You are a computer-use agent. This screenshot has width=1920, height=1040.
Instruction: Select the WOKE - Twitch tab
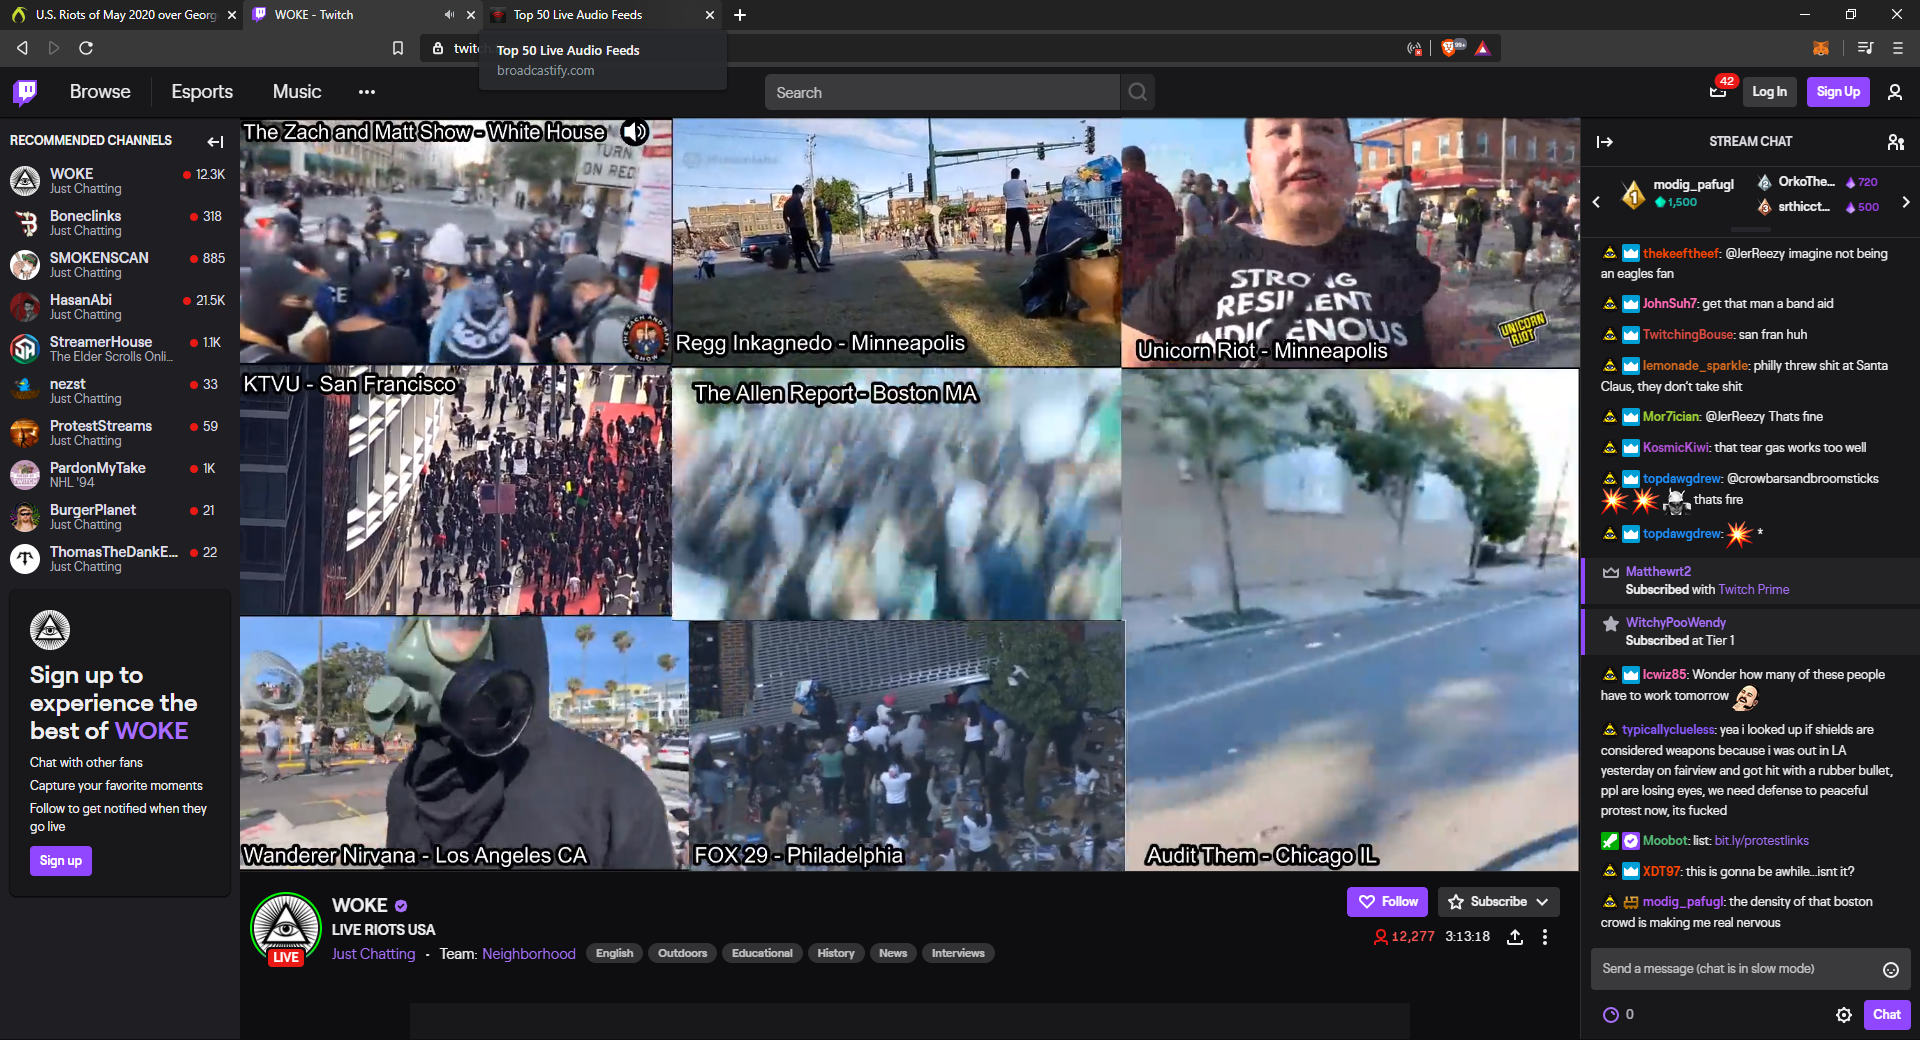(x=350, y=15)
